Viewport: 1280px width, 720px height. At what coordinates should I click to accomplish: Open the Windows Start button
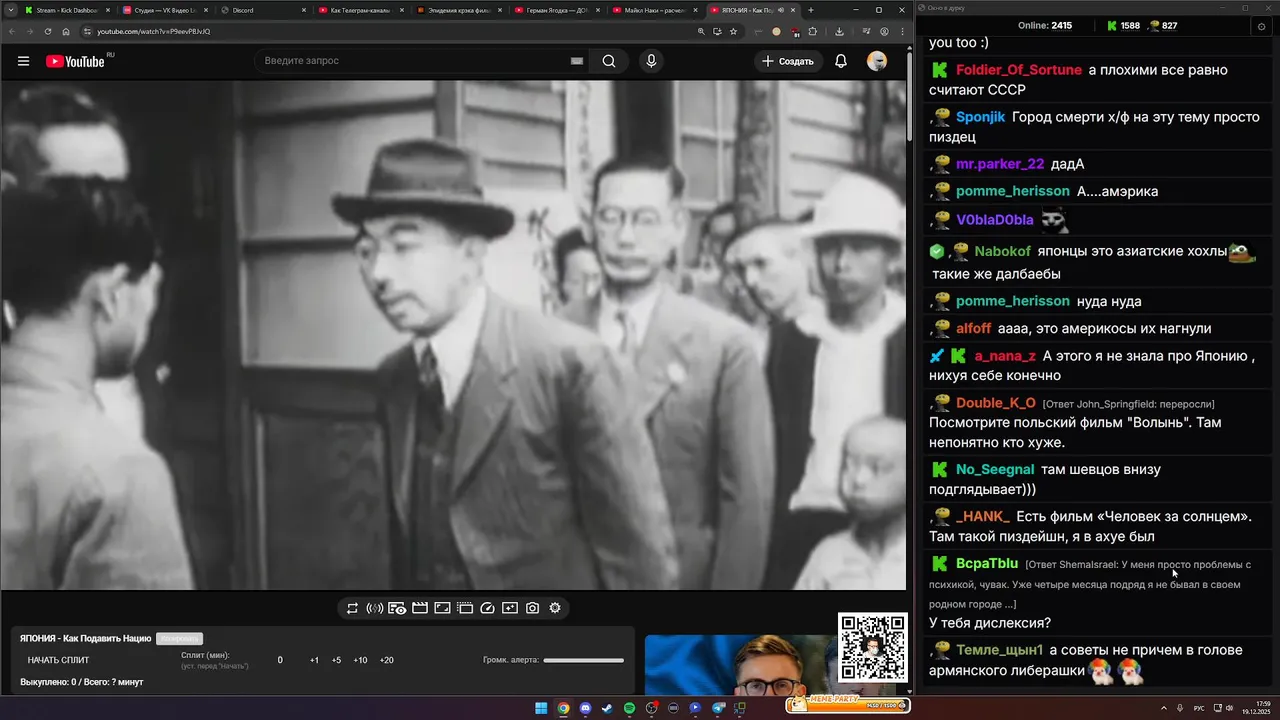point(541,708)
